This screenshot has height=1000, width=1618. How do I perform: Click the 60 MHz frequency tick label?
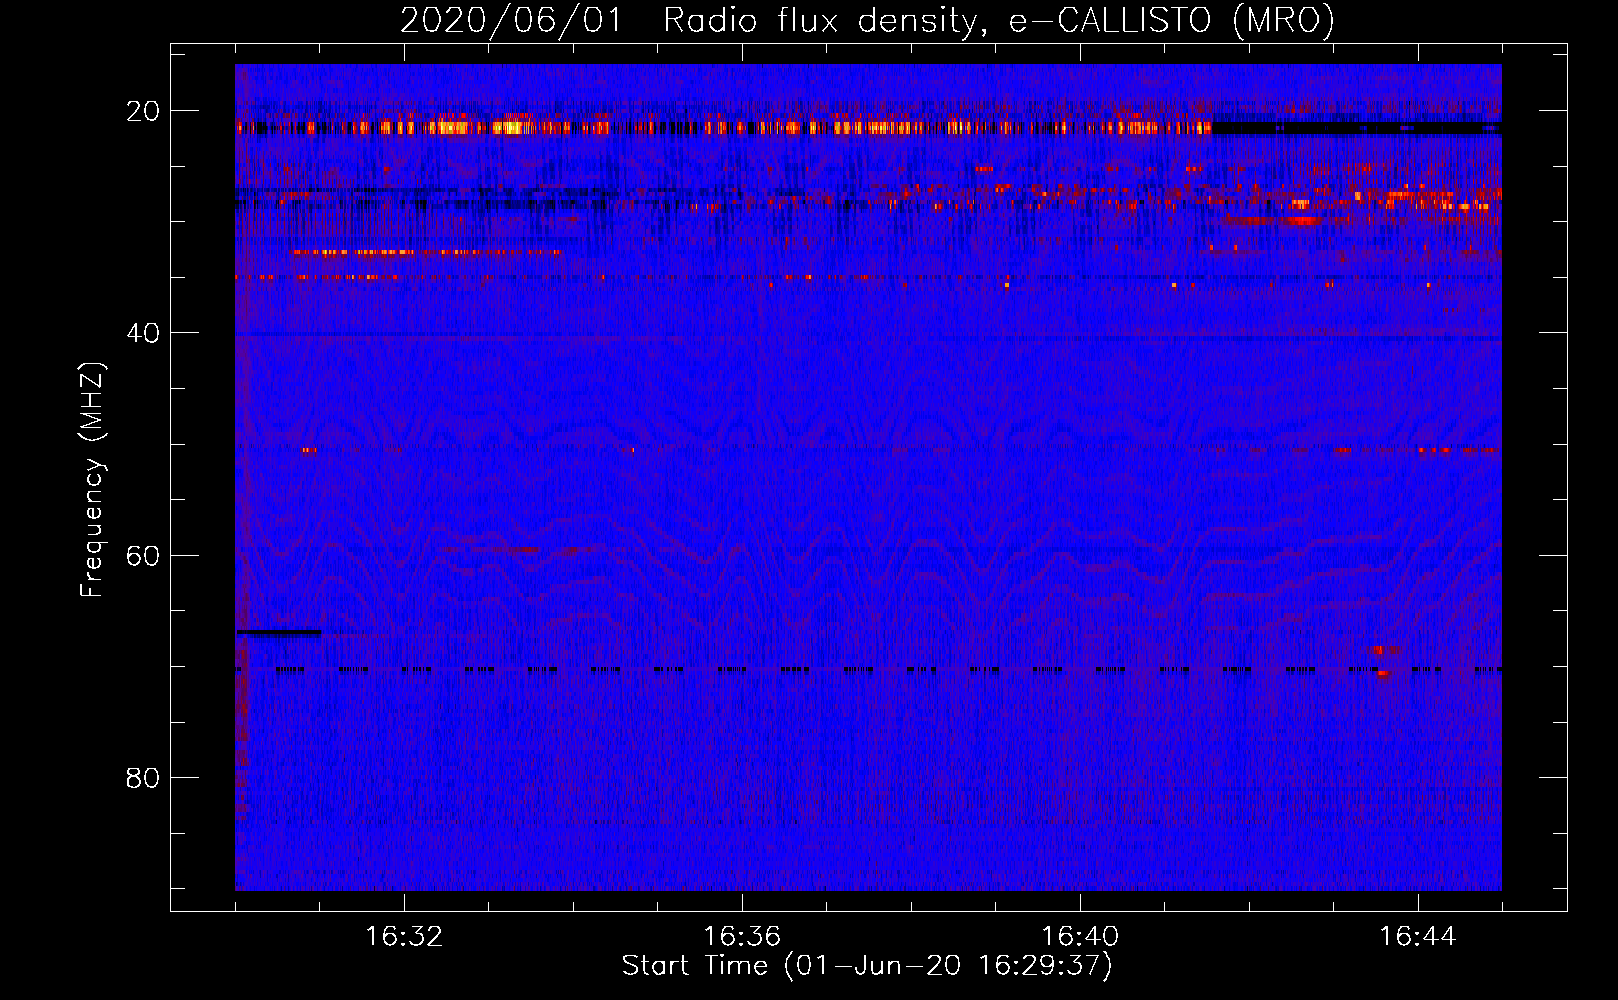click(143, 555)
